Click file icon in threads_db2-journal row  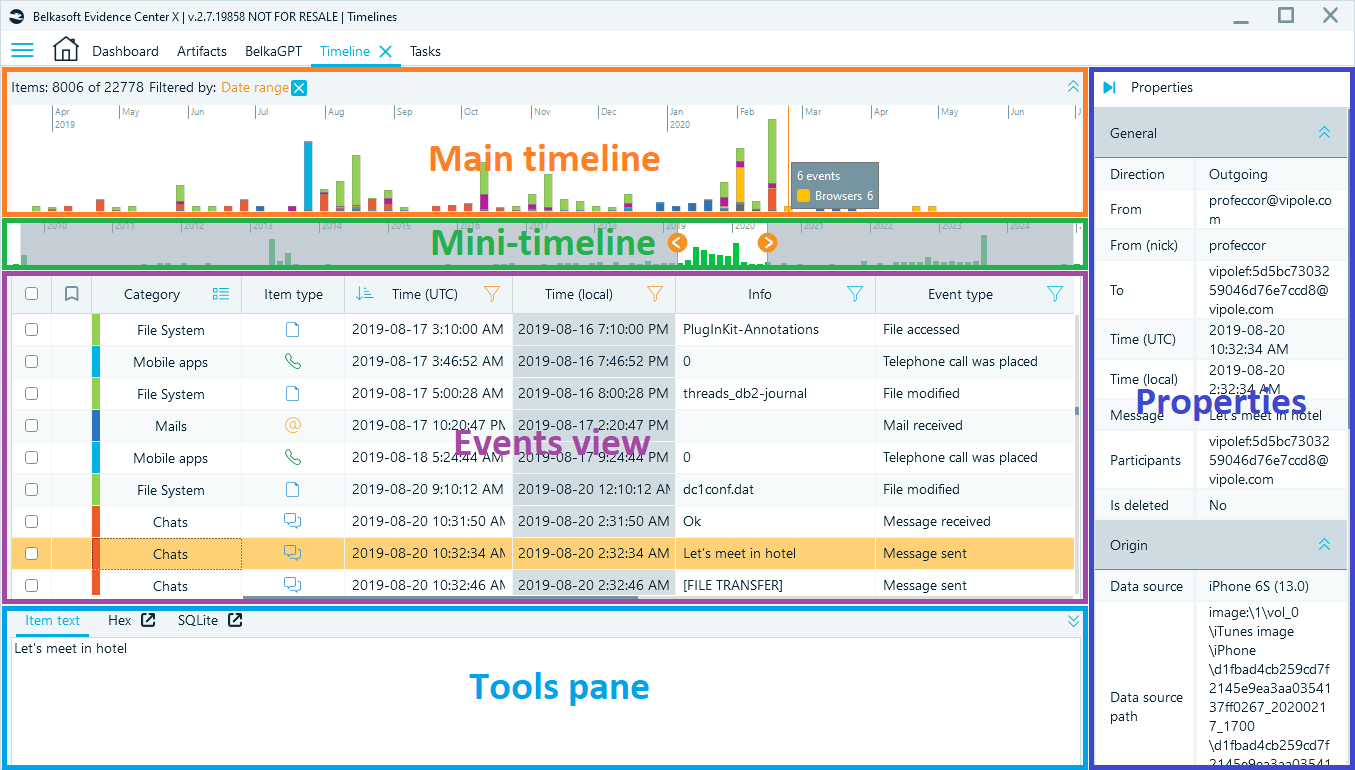pyautogui.click(x=293, y=394)
